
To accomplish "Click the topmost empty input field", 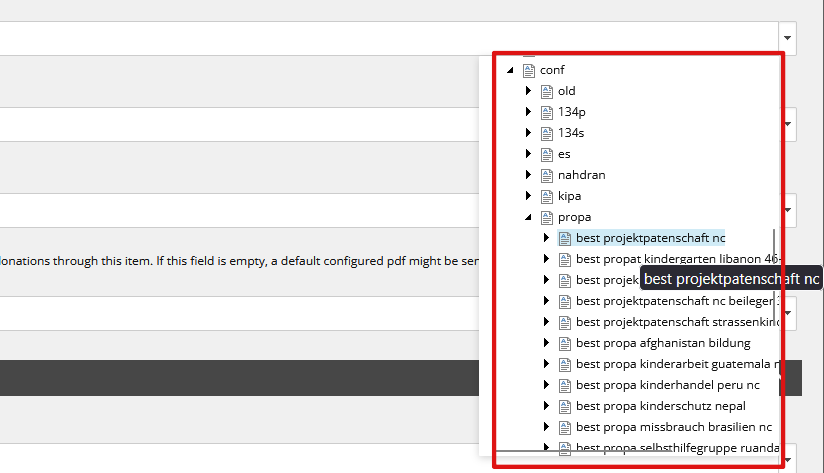I will [389, 38].
